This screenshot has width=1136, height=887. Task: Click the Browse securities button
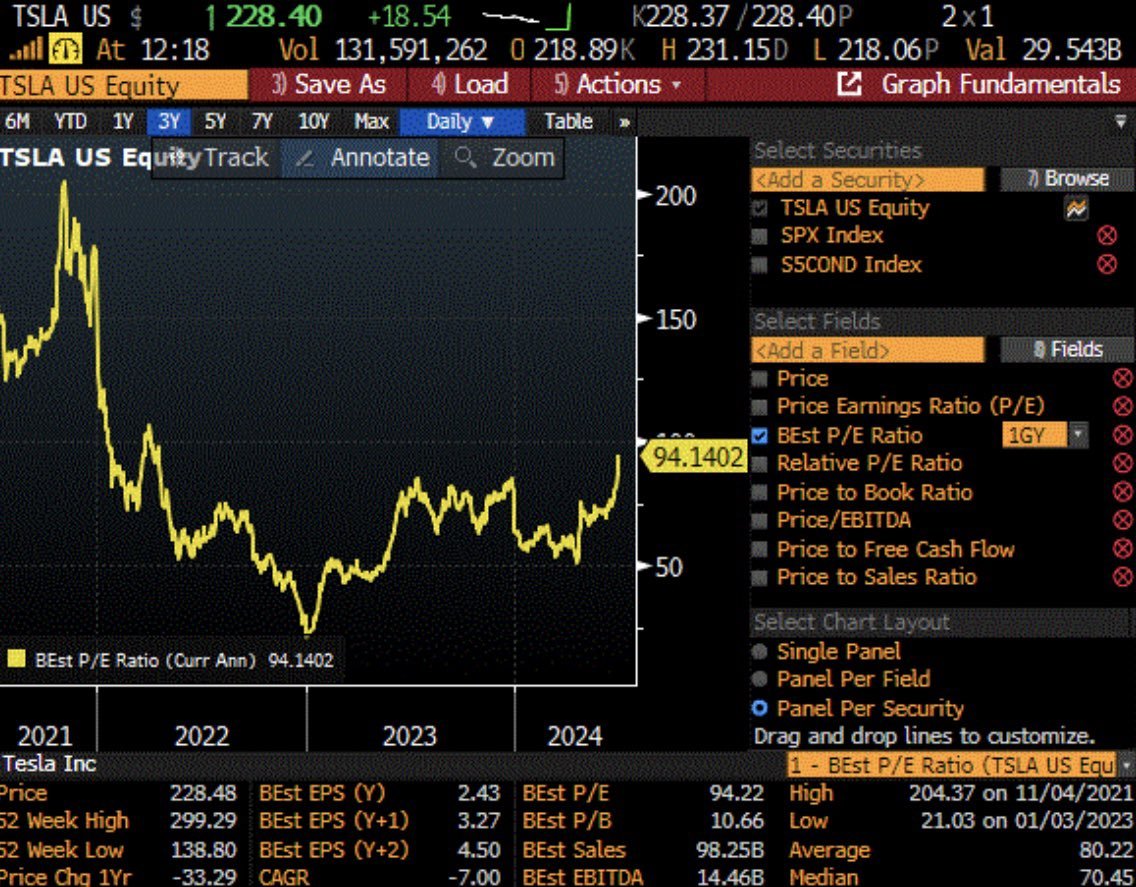(1067, 179)
